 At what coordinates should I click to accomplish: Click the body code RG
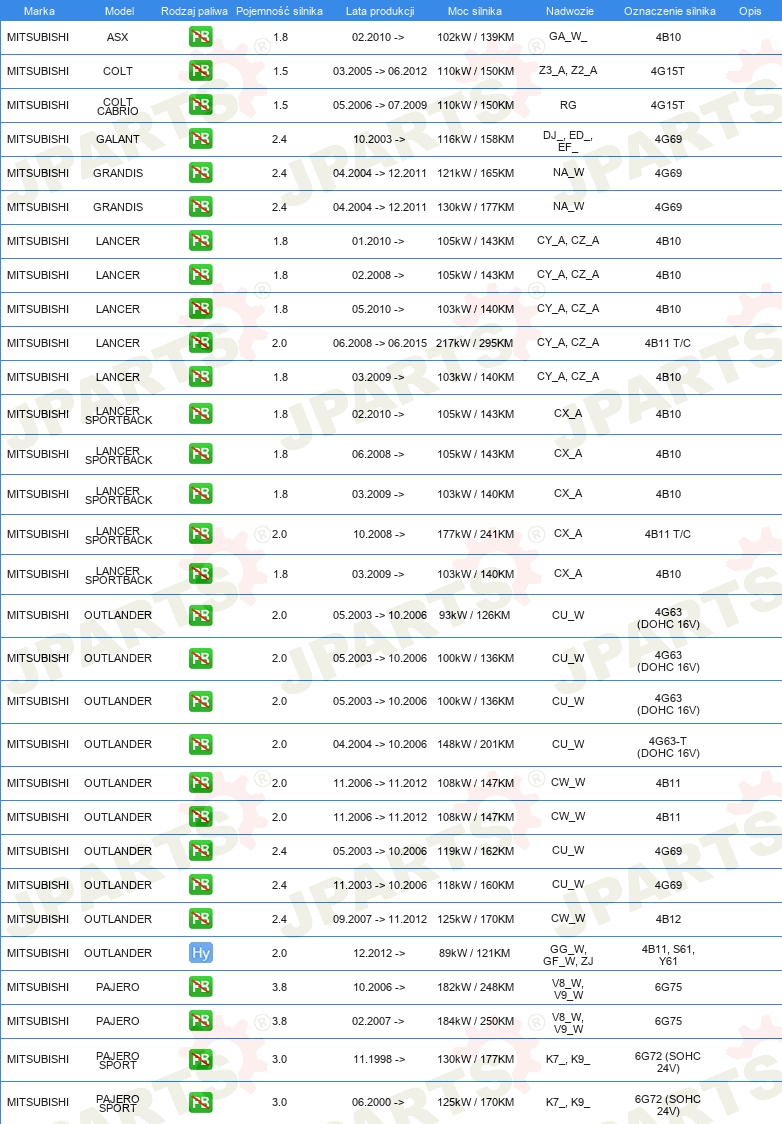[x=568, y=105]
